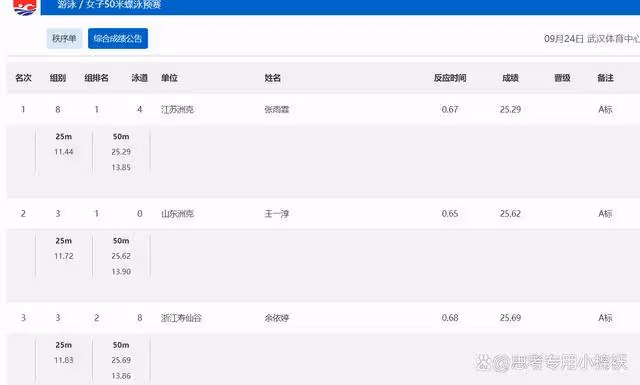The image size is (640, 385).
Task: Open the 综合成绩公告 tab
Action: [118, 38]
